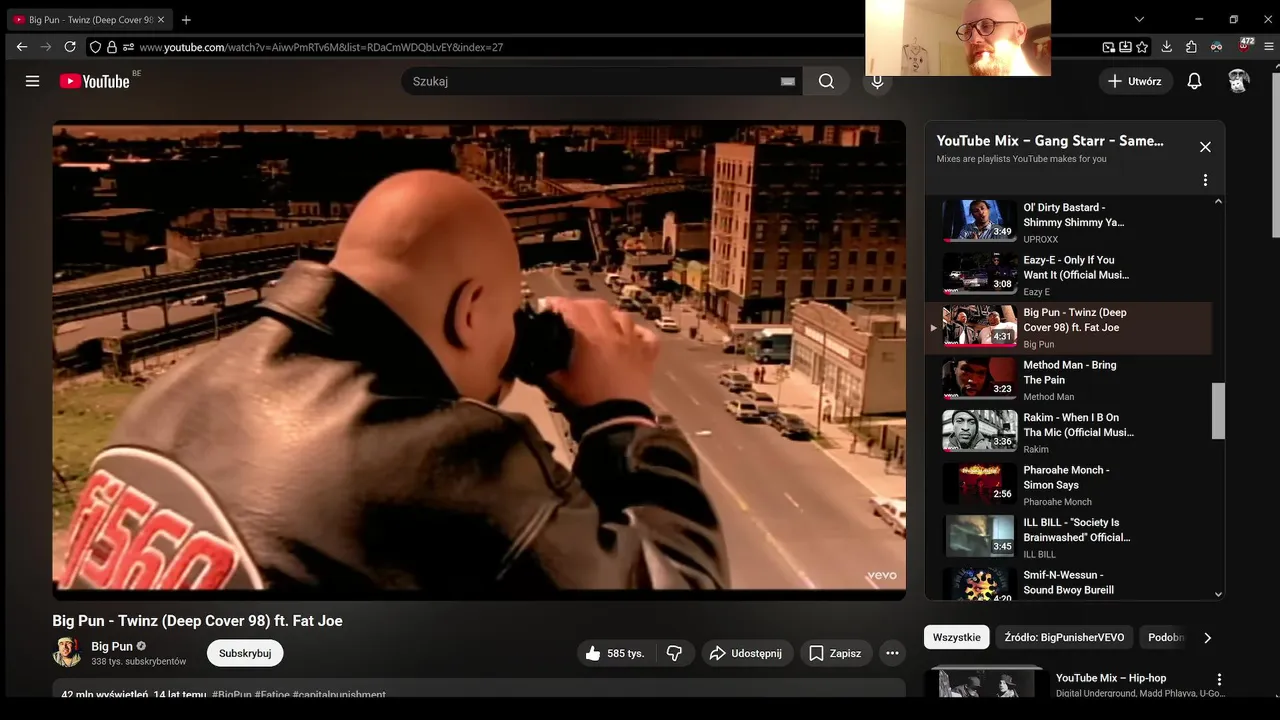The image size is (1280, 720).
Task: Play Method Man - Bring The Pain
Action: tap(1068, 380)
